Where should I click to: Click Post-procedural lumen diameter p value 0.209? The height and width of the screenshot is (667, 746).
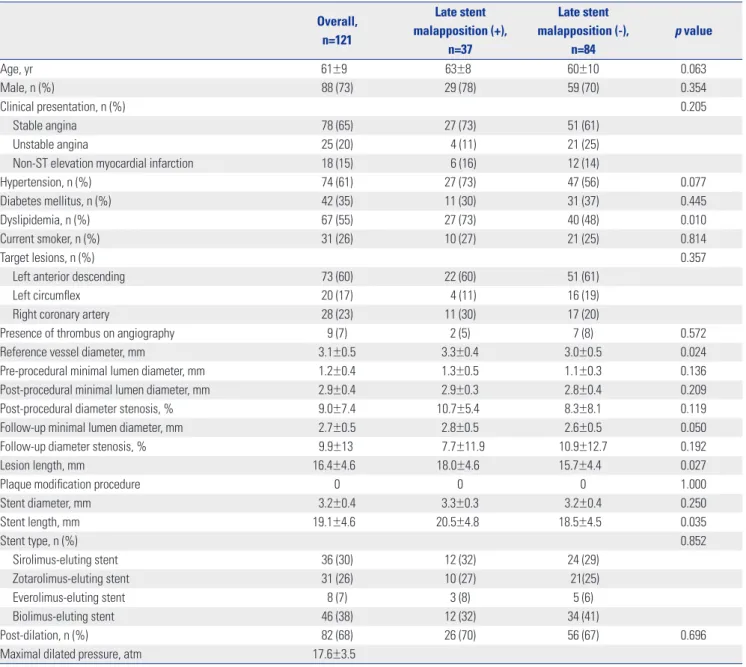[693, 390]
